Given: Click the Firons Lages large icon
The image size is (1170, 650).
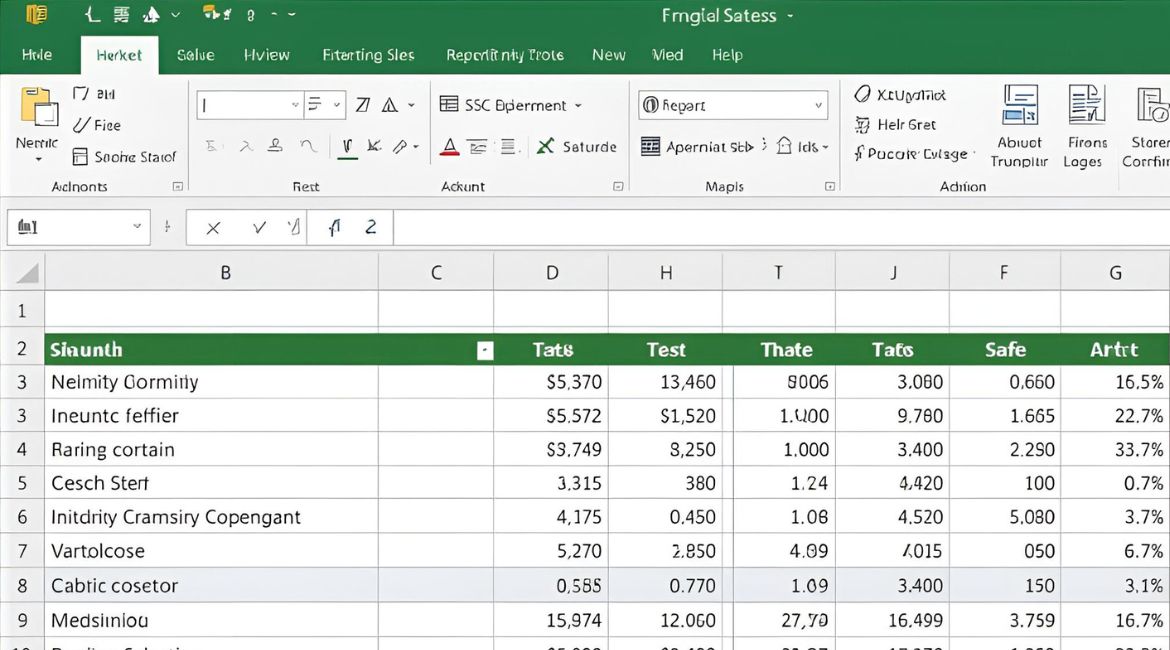Looking at the screenshot, I should 1086,104.
